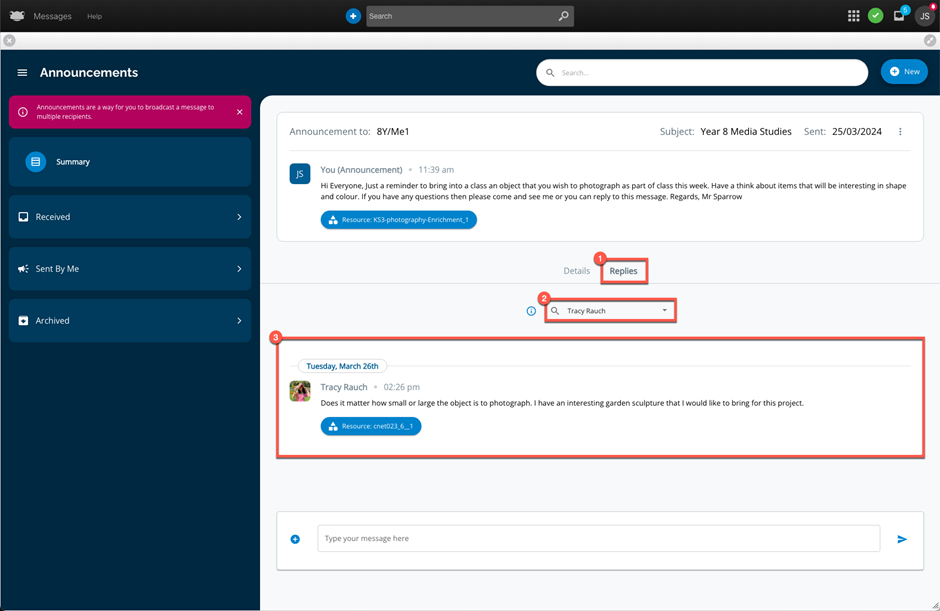
Task: Click the magnifier icon in top search bar
Action: coord(564,16)
